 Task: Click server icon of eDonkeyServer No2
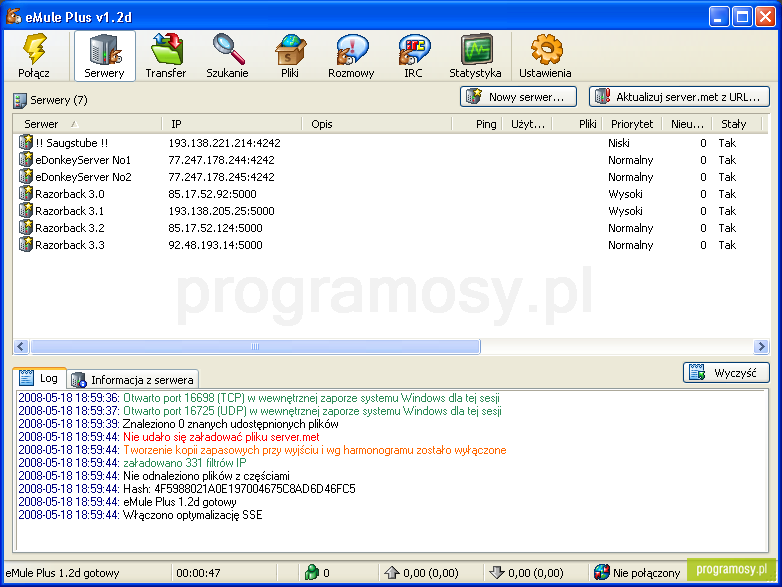tap(26, 177)
